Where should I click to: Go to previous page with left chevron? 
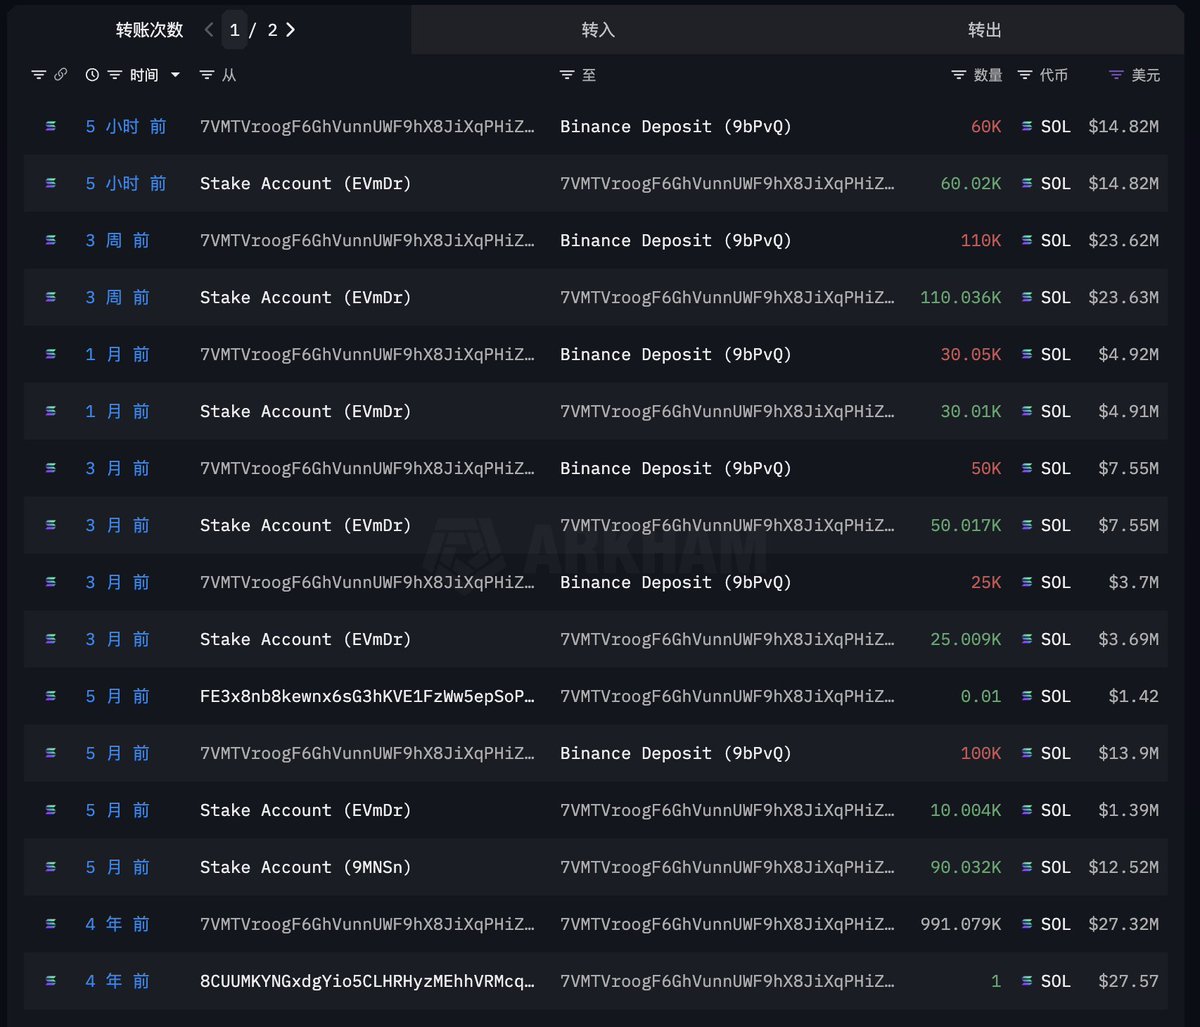coord(209,30)
